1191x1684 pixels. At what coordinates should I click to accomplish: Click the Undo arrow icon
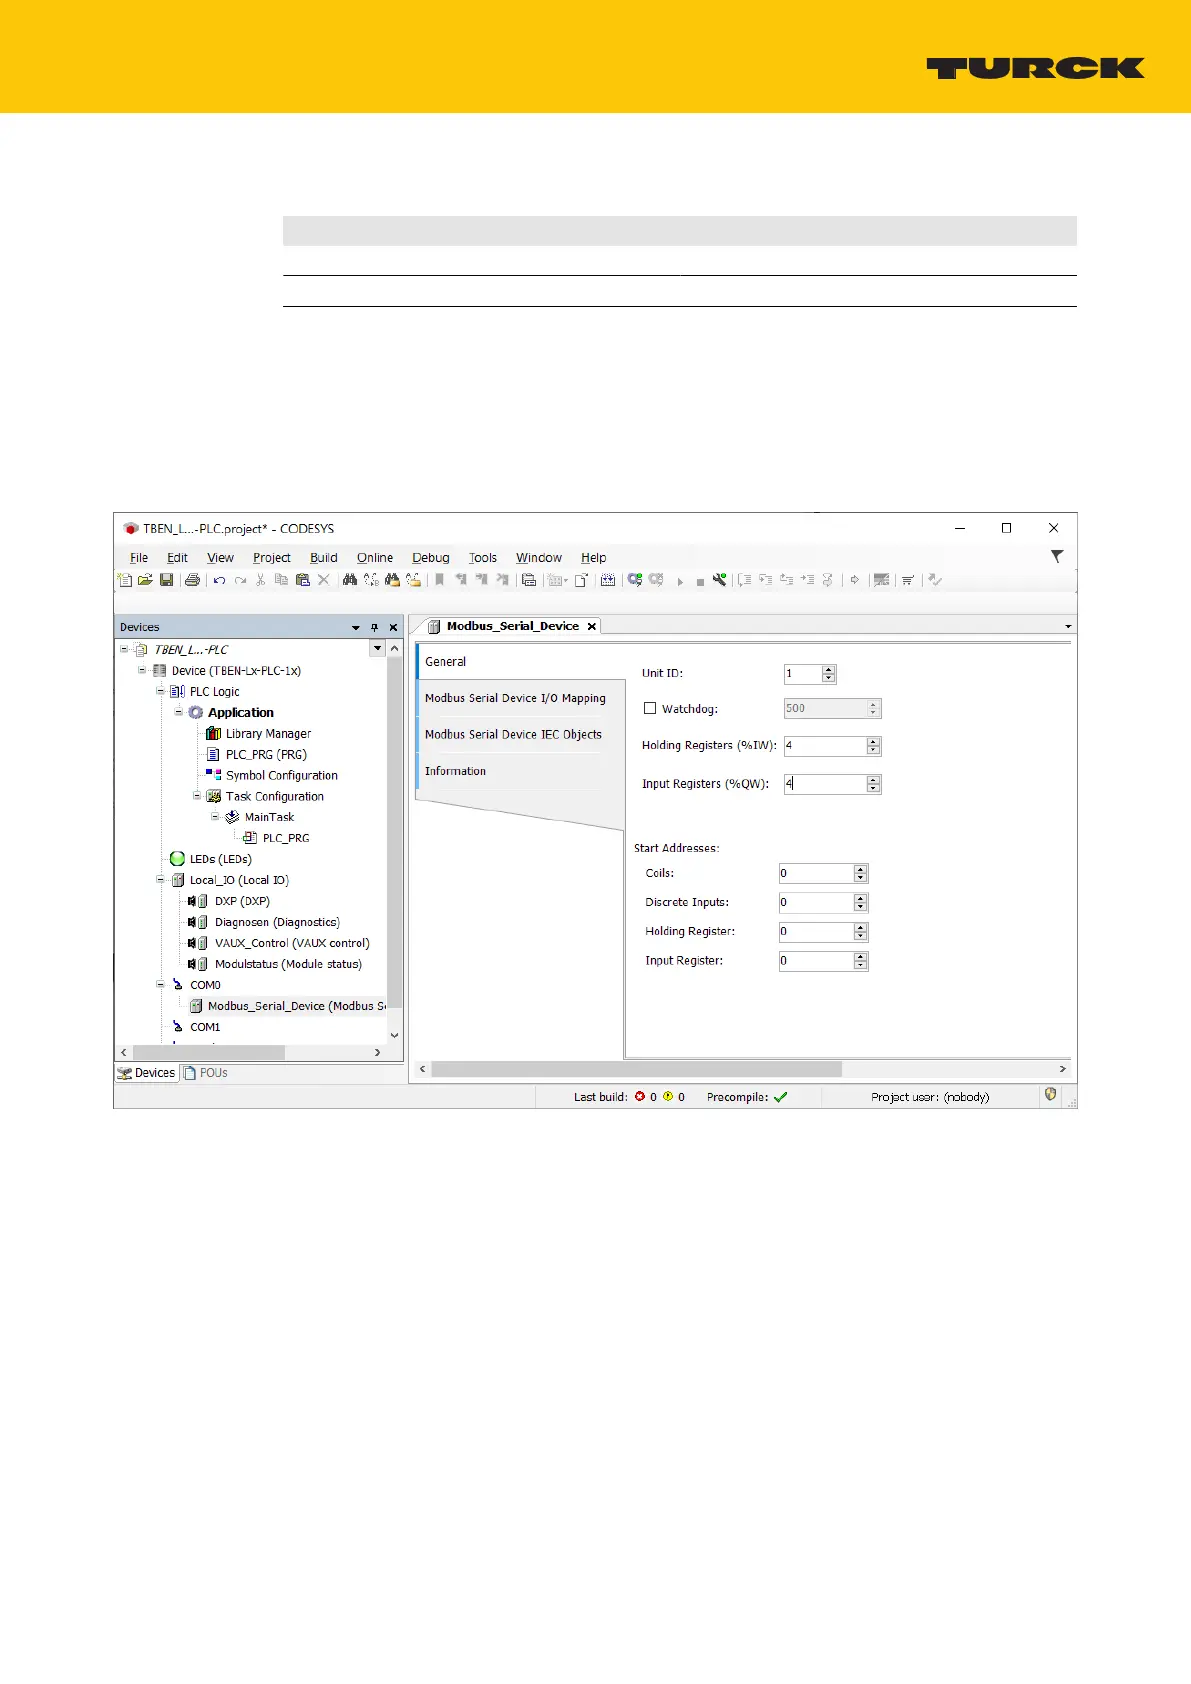[219, 580]
